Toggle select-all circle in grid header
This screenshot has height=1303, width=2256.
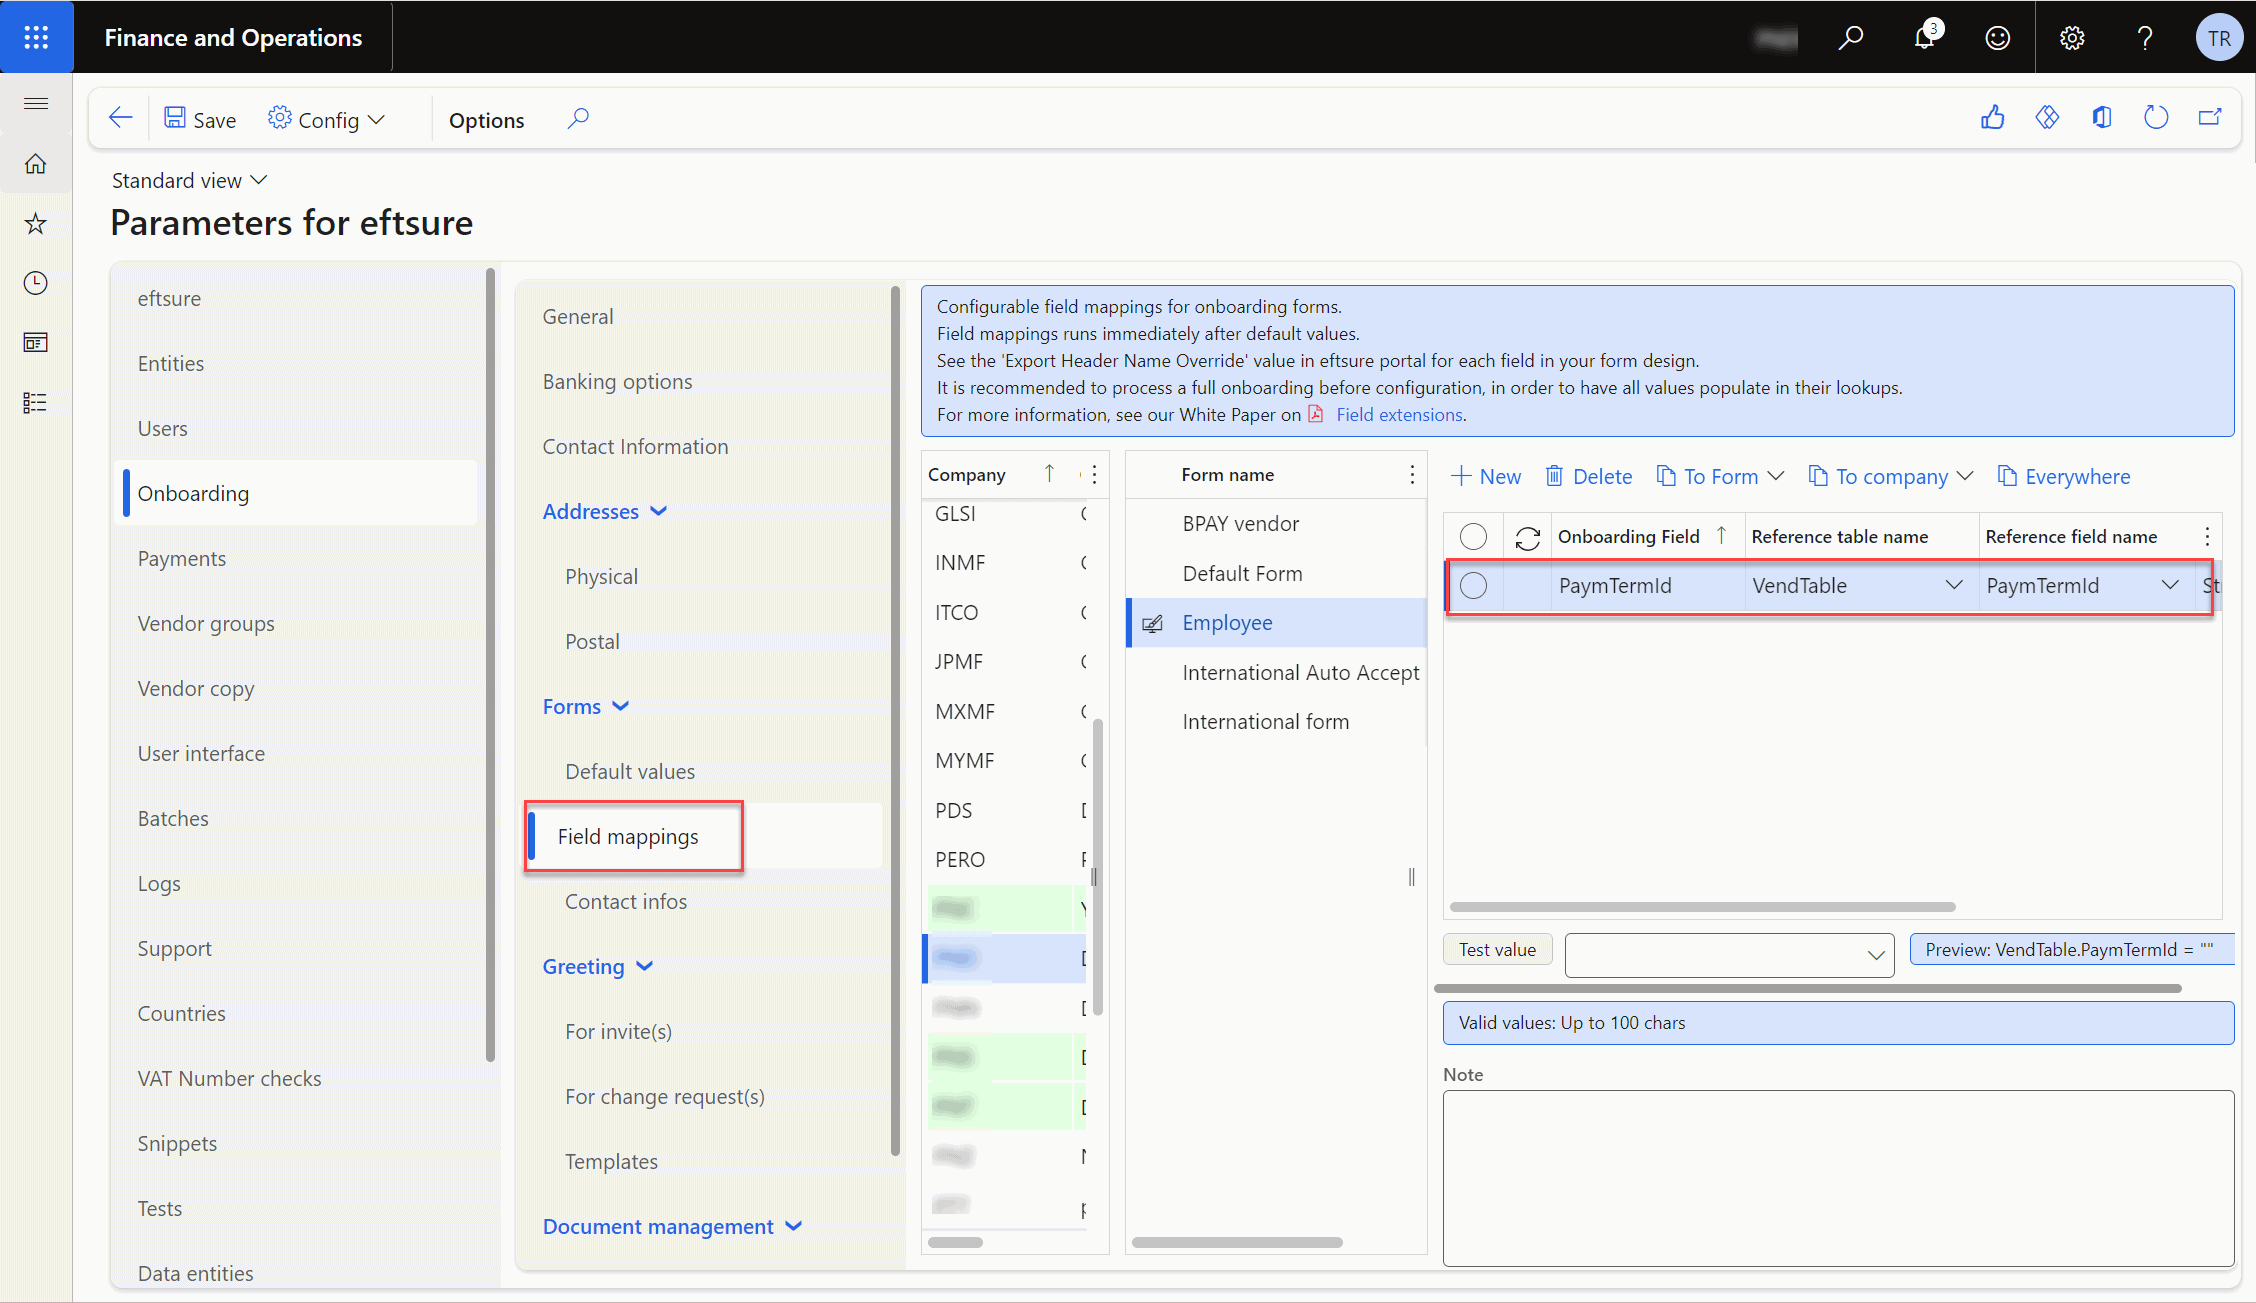[1473, 537]
